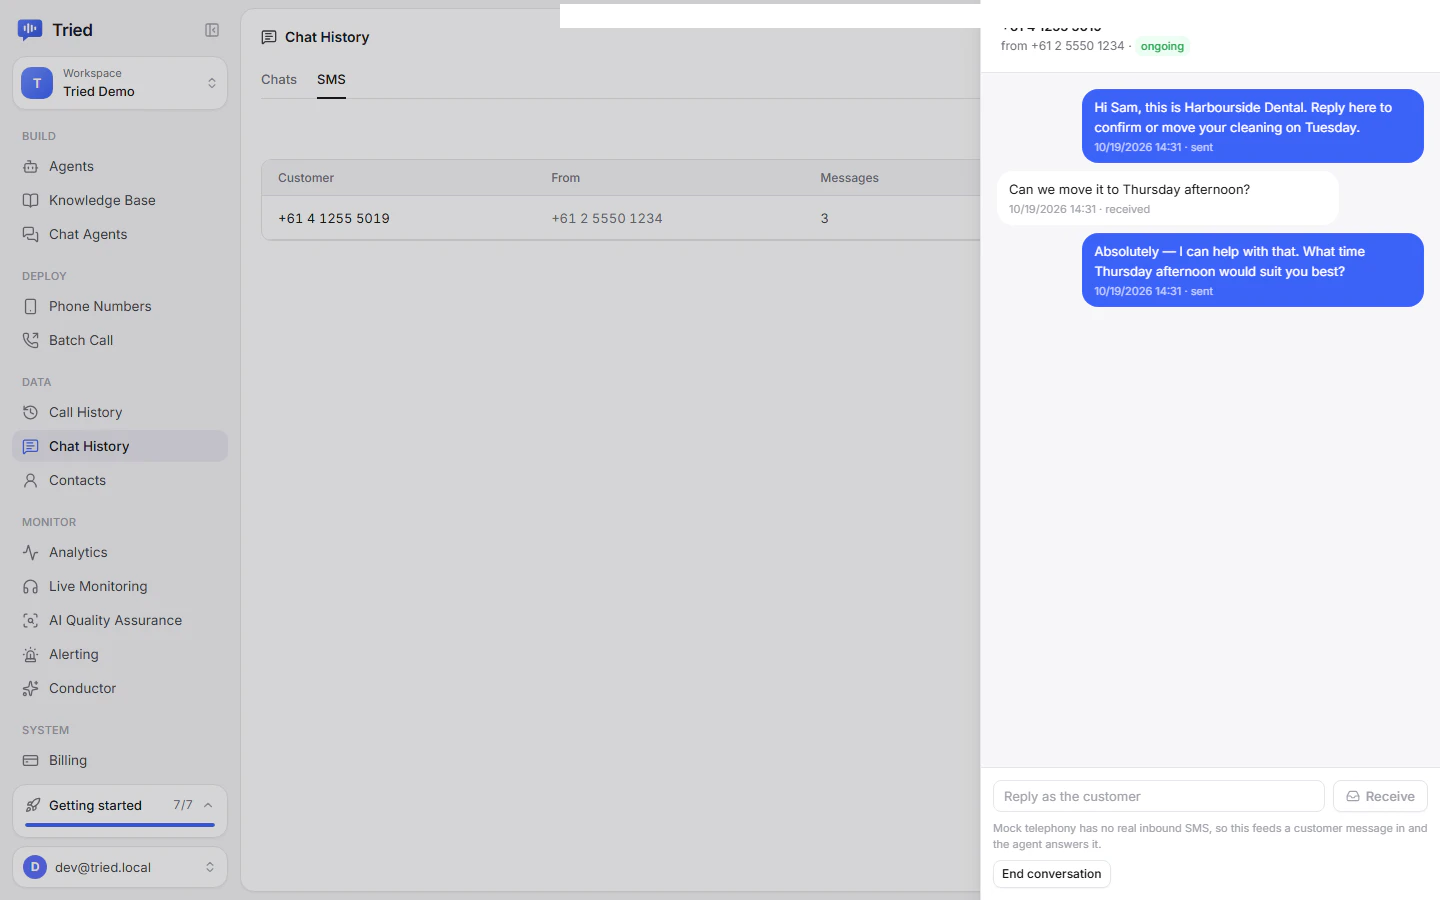Click the Receive button
Image resolution: width=1440 pixels, height=900 pixels.
(x=1380, y=796)
